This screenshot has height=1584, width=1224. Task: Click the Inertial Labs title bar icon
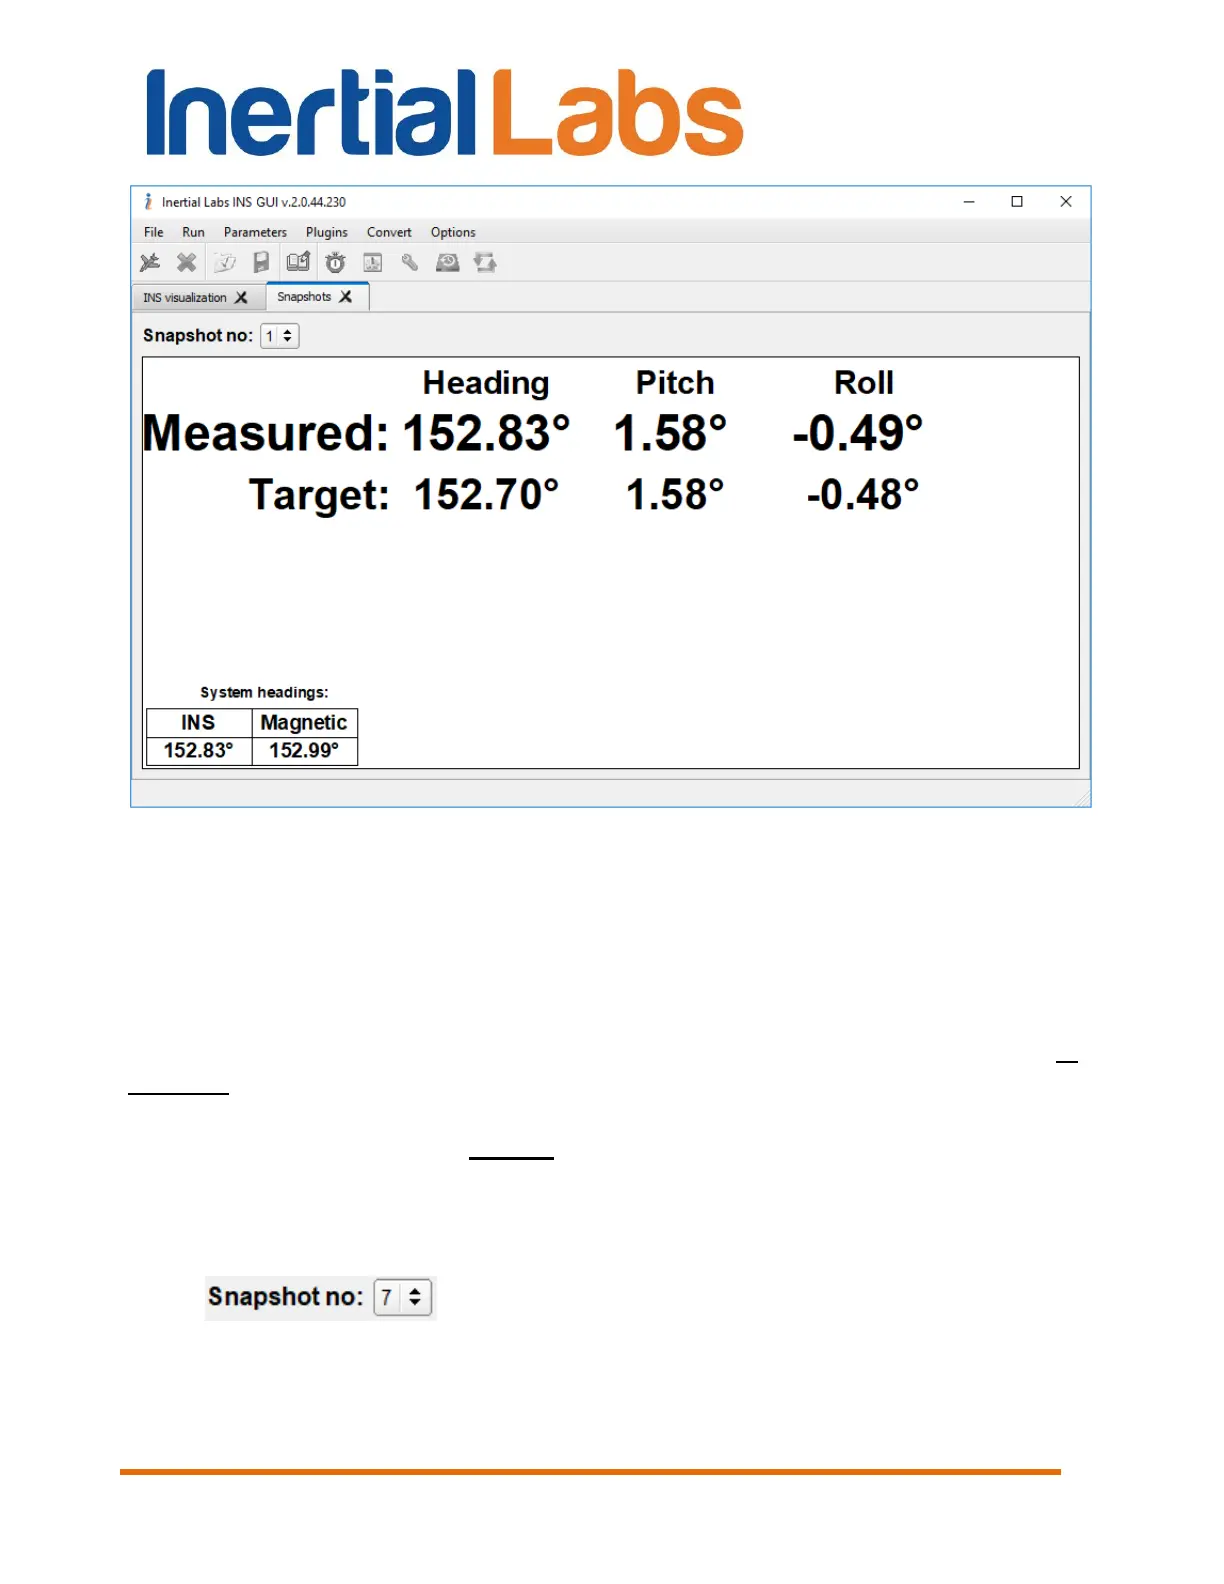pos(148,202)
